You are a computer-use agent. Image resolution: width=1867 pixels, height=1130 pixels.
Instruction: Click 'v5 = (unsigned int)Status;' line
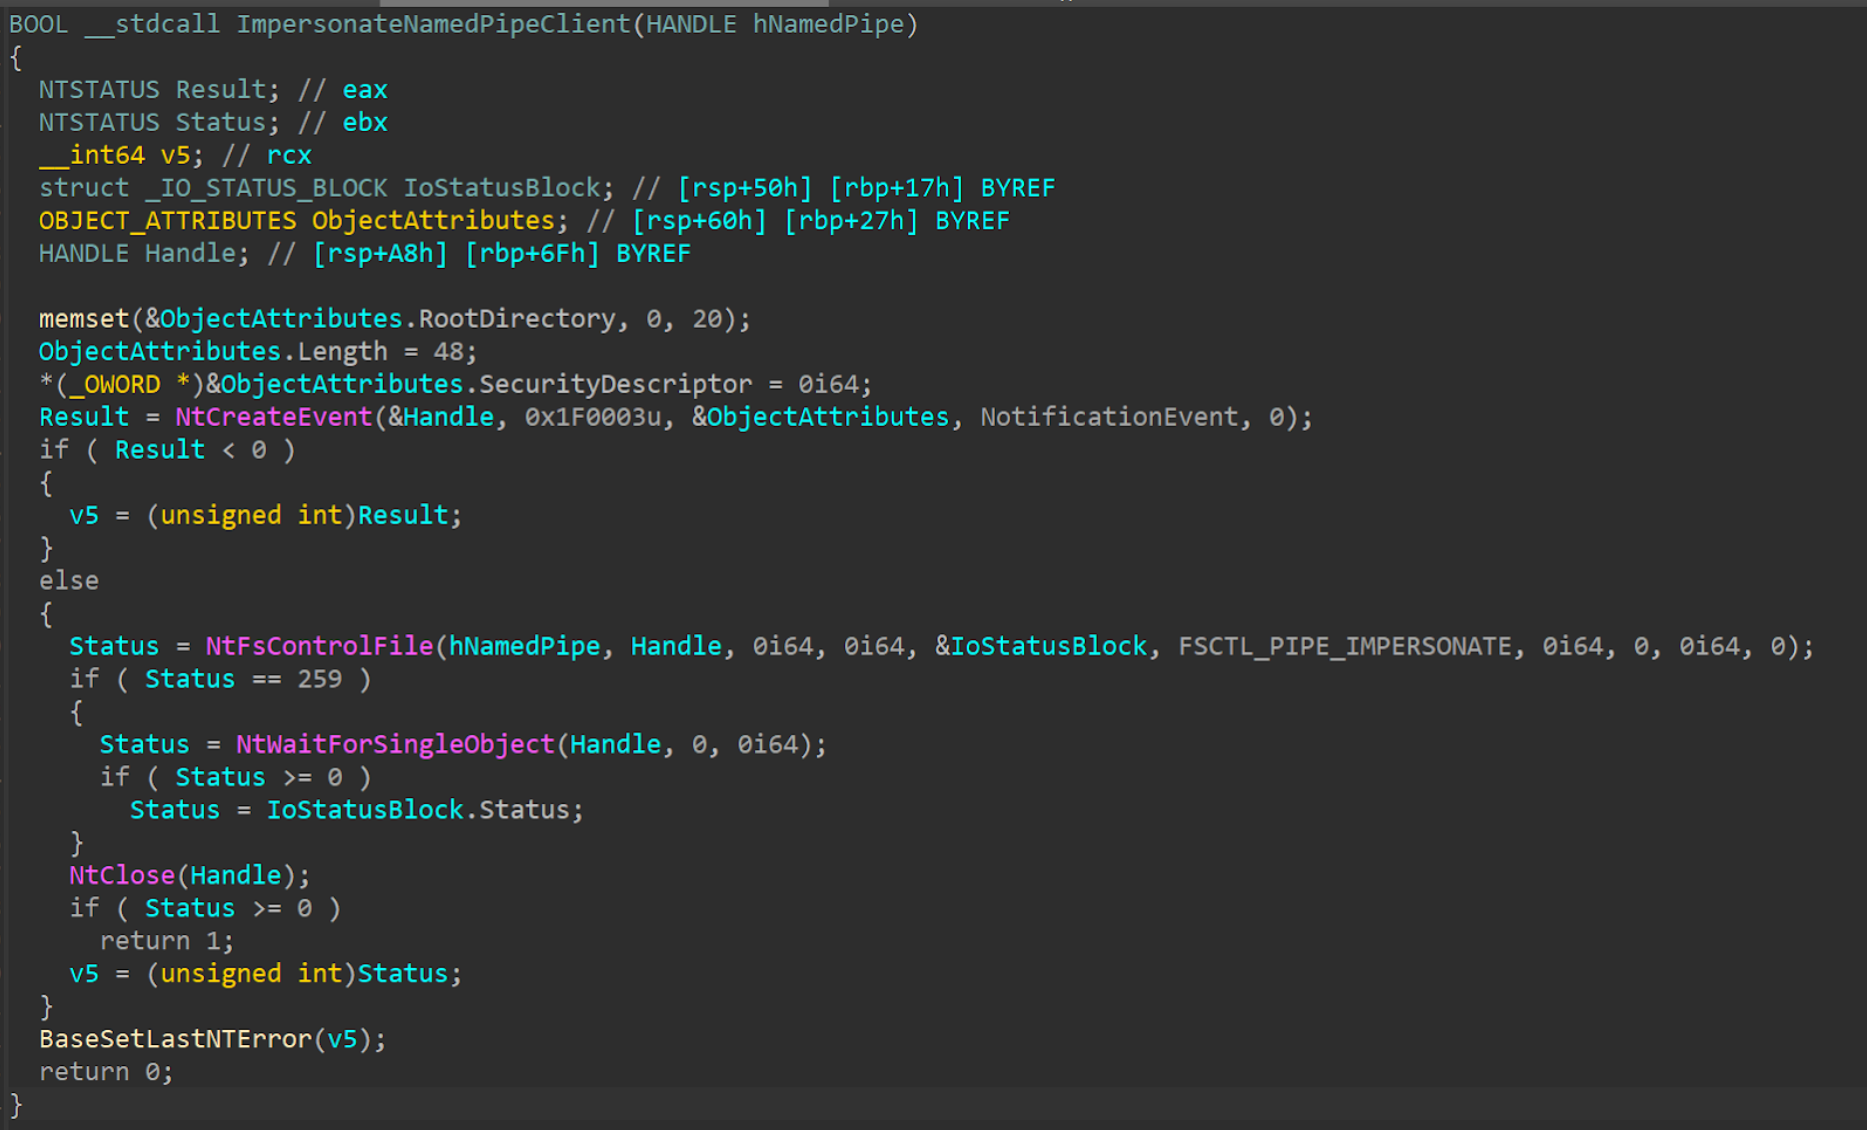(265, 974)
